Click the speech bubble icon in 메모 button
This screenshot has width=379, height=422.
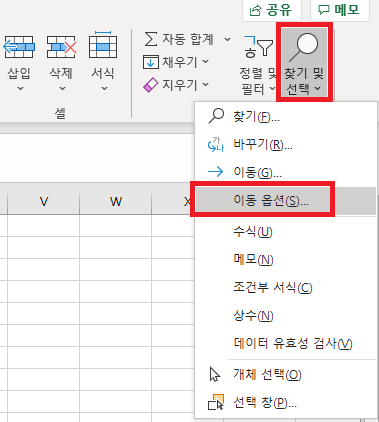coord(323,11)
